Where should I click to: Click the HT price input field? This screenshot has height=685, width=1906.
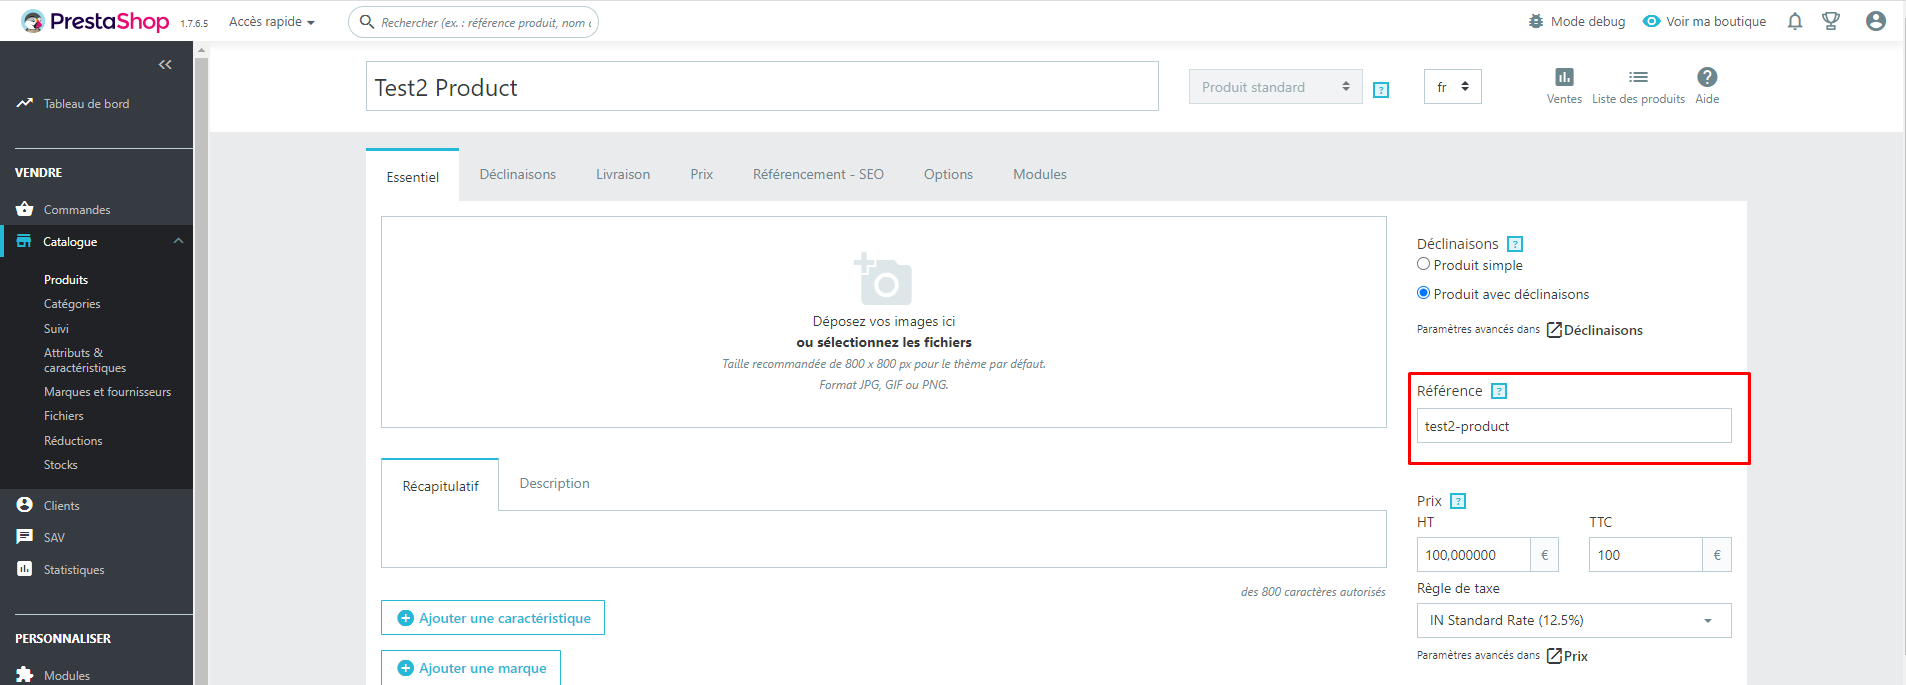click(x=1473, y=555)
